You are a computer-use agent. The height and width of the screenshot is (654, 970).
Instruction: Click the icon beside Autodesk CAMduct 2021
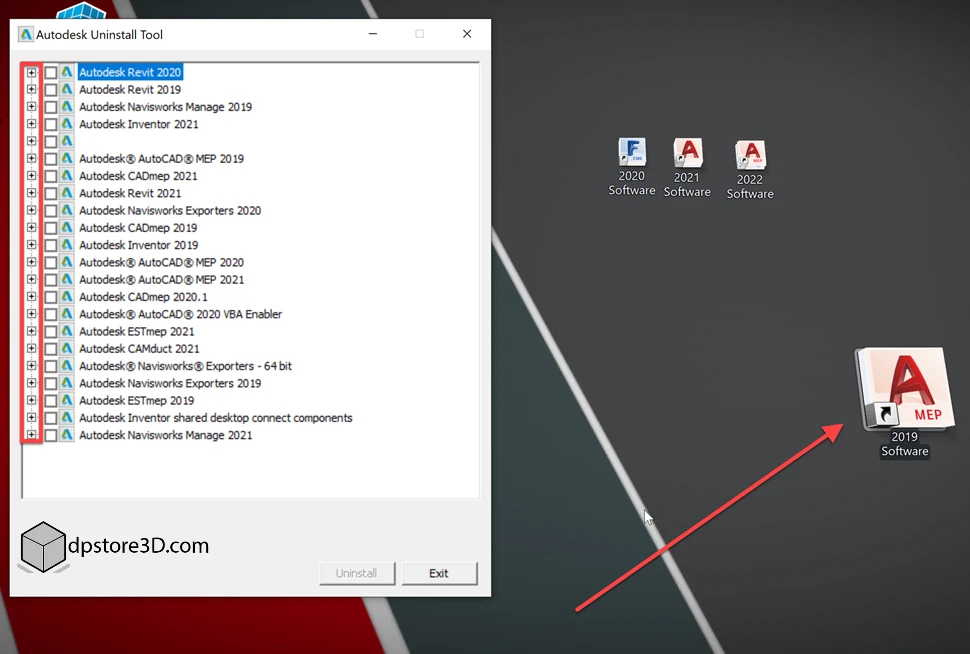click(67, 349)
